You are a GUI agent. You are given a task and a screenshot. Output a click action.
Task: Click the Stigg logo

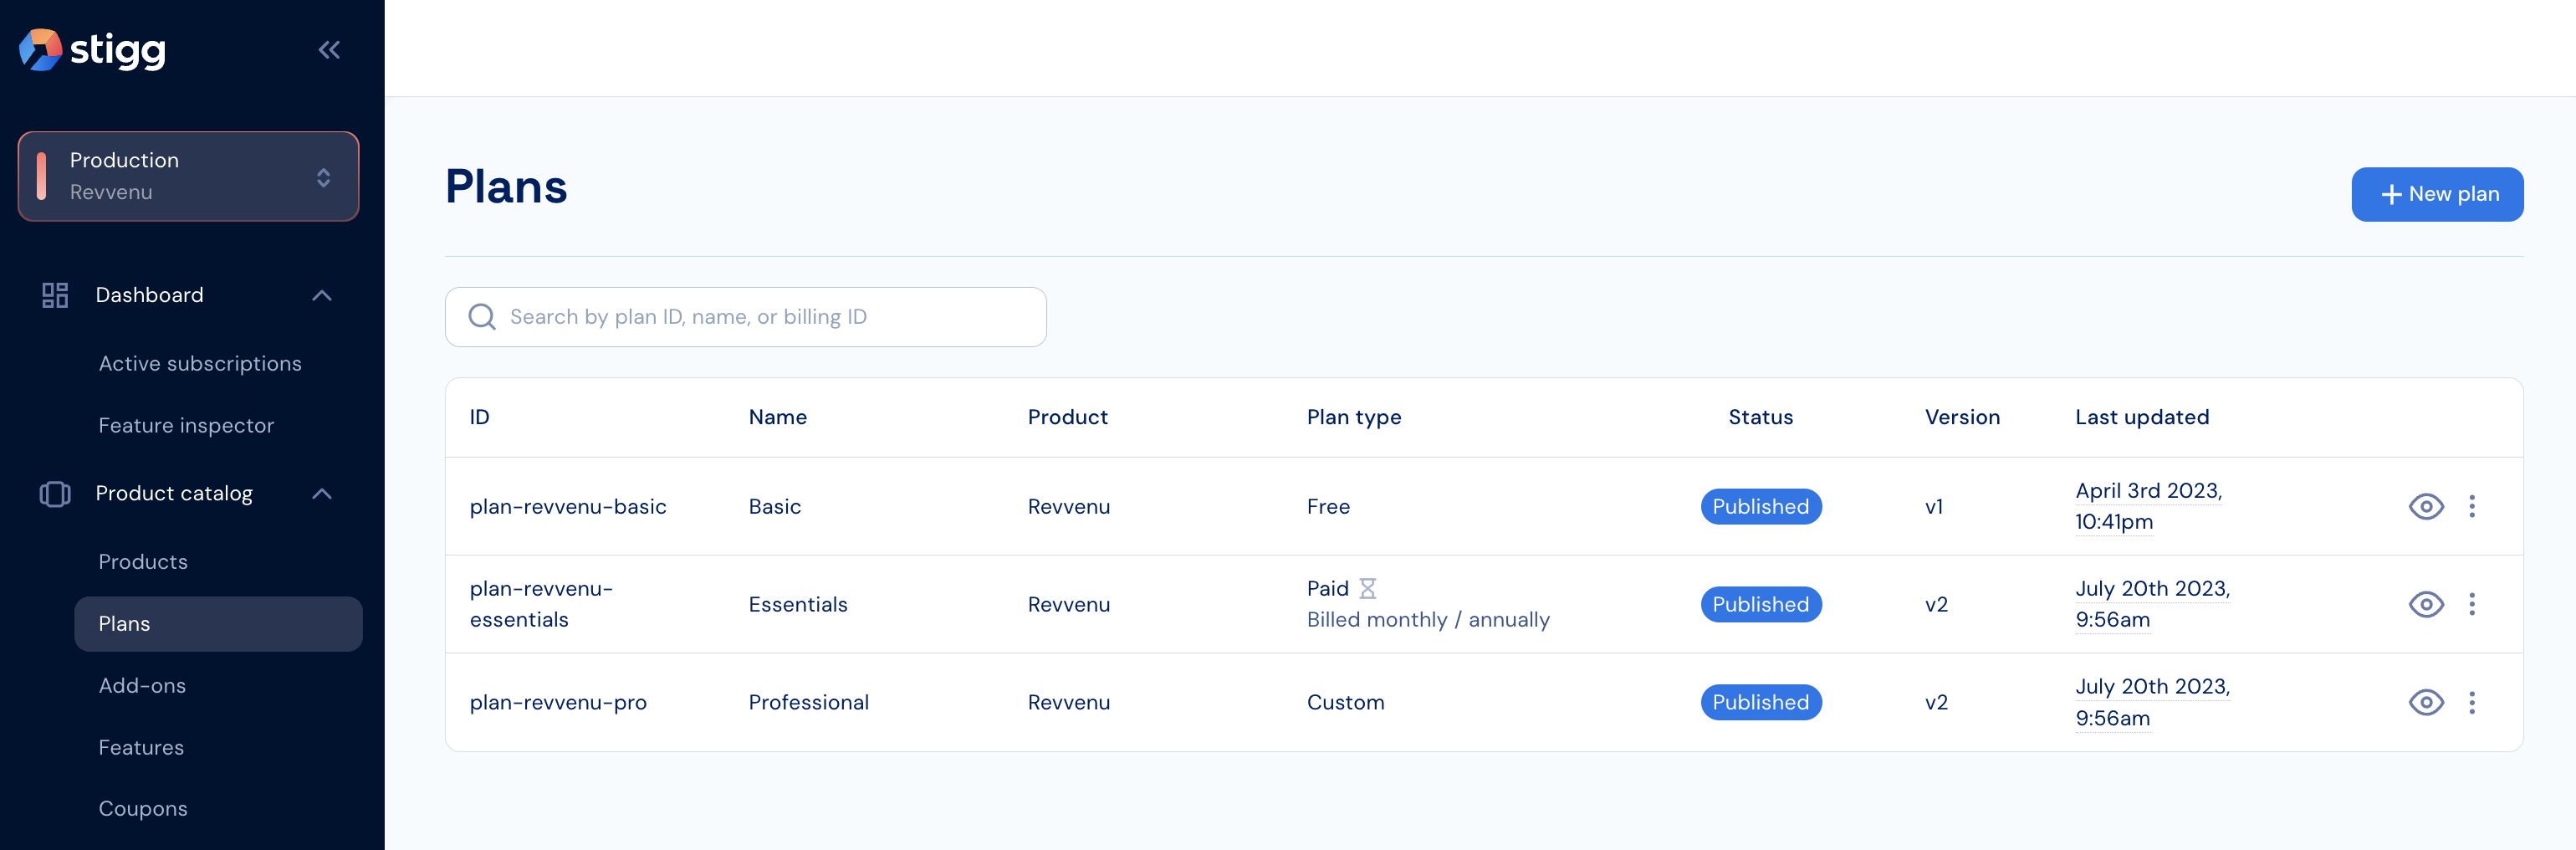[x=92, y=50]
